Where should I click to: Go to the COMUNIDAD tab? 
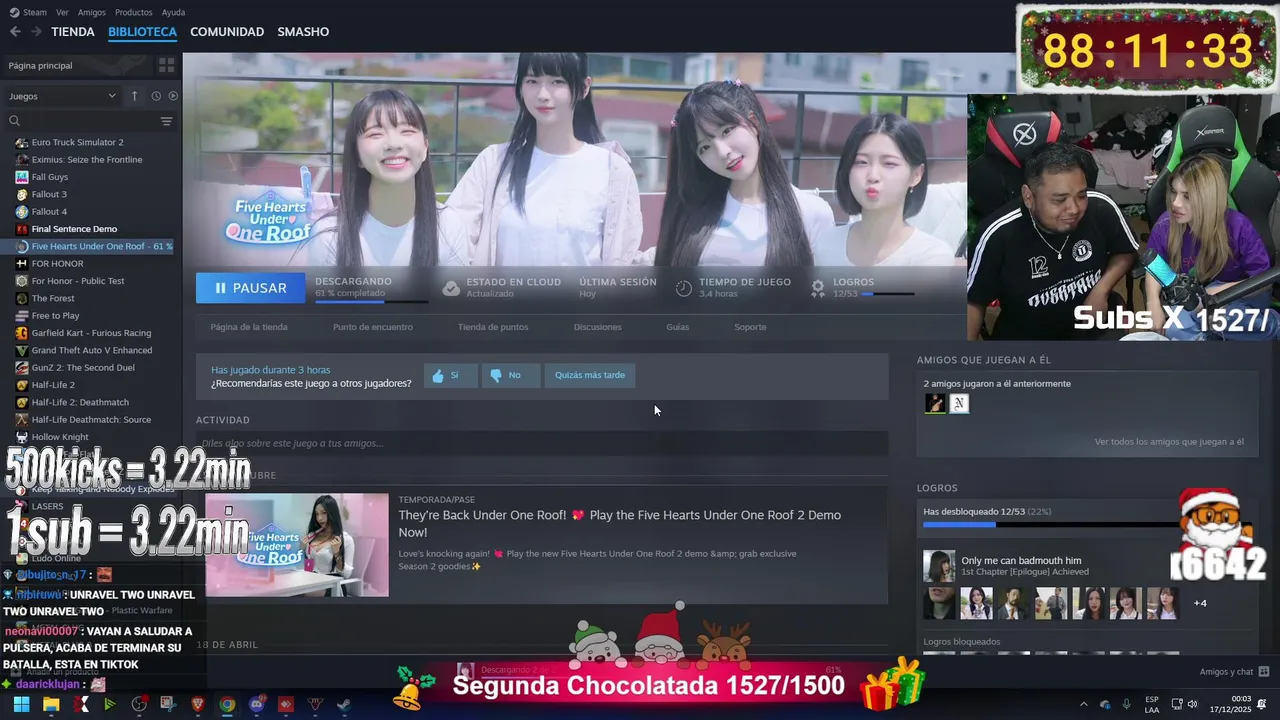[227, 31]
